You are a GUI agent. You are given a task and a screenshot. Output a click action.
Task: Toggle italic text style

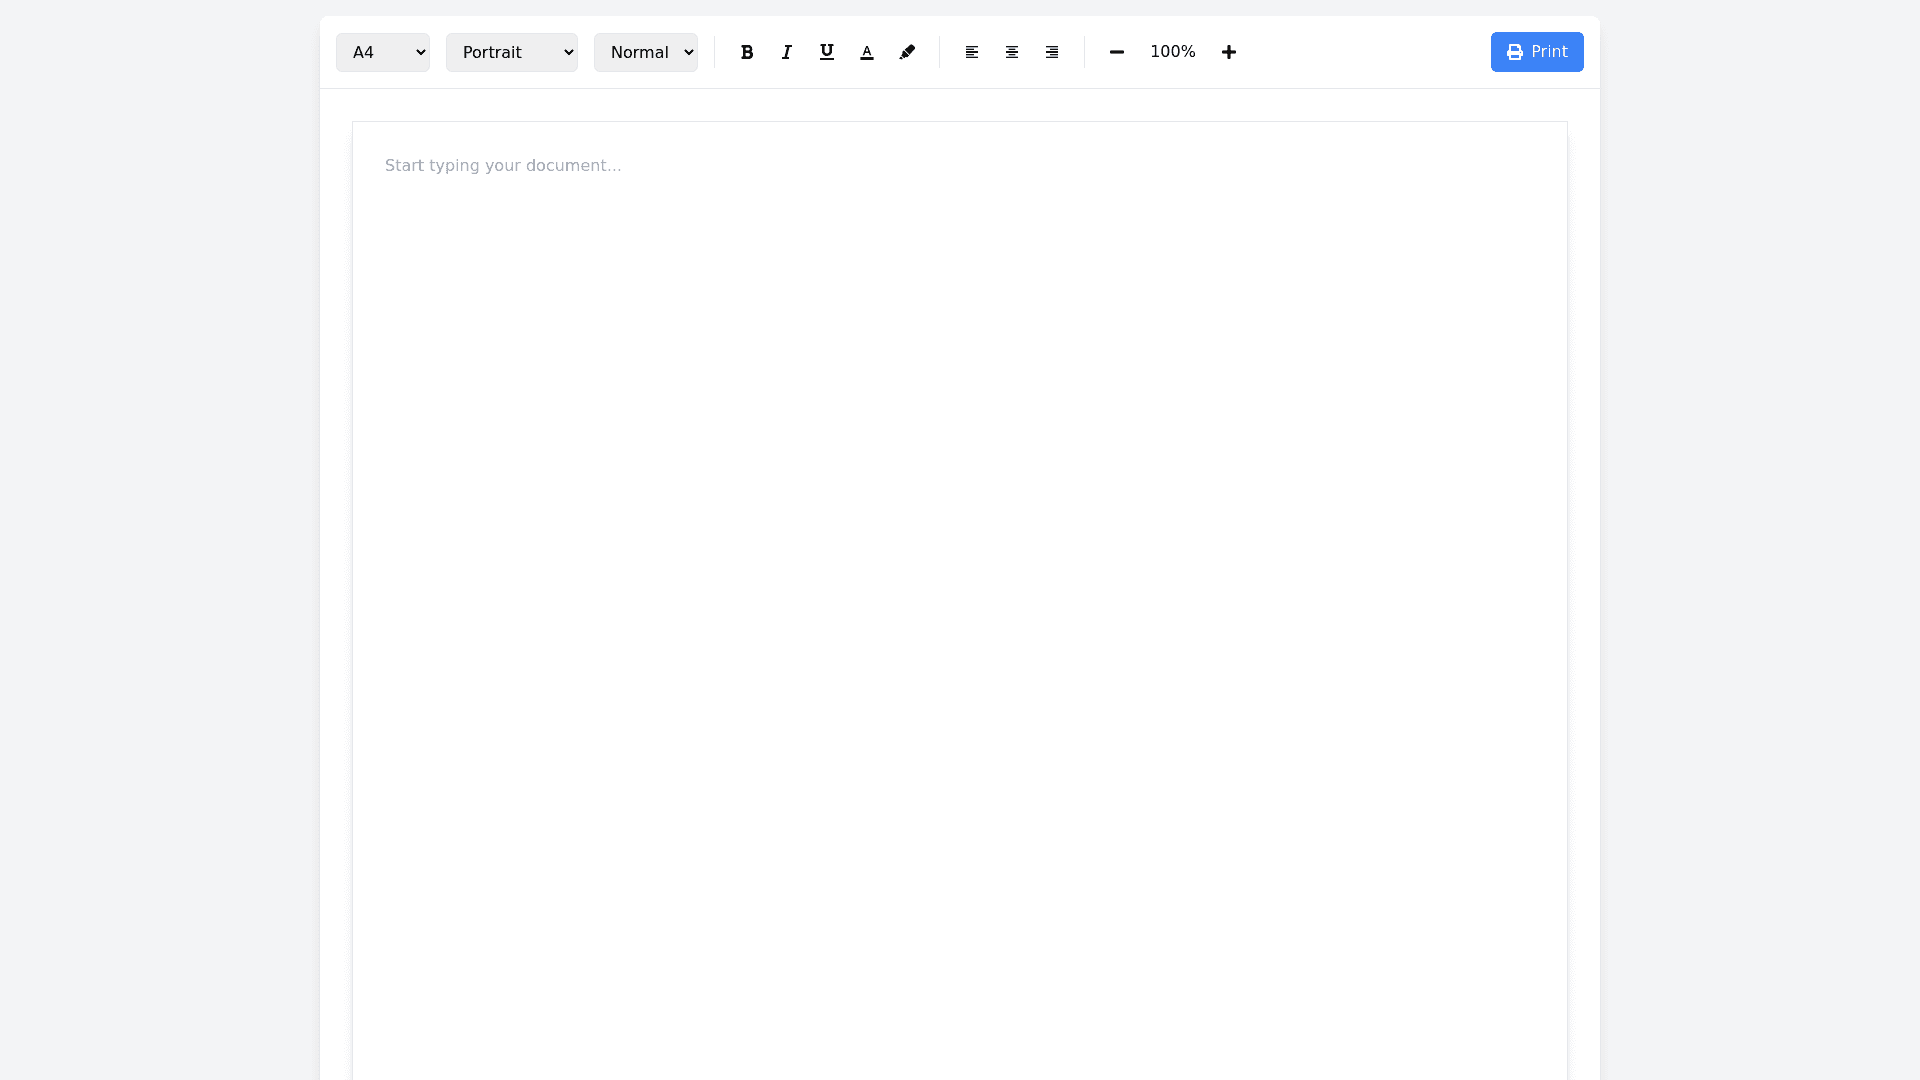787,52
